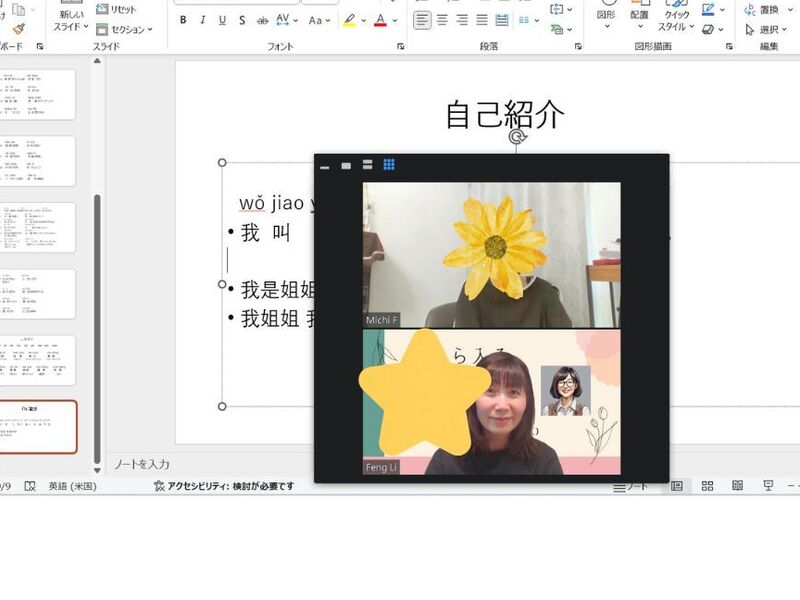Open the 選択 dropdown in editing group
The image size is (800, 600).
tap(766, 29)
